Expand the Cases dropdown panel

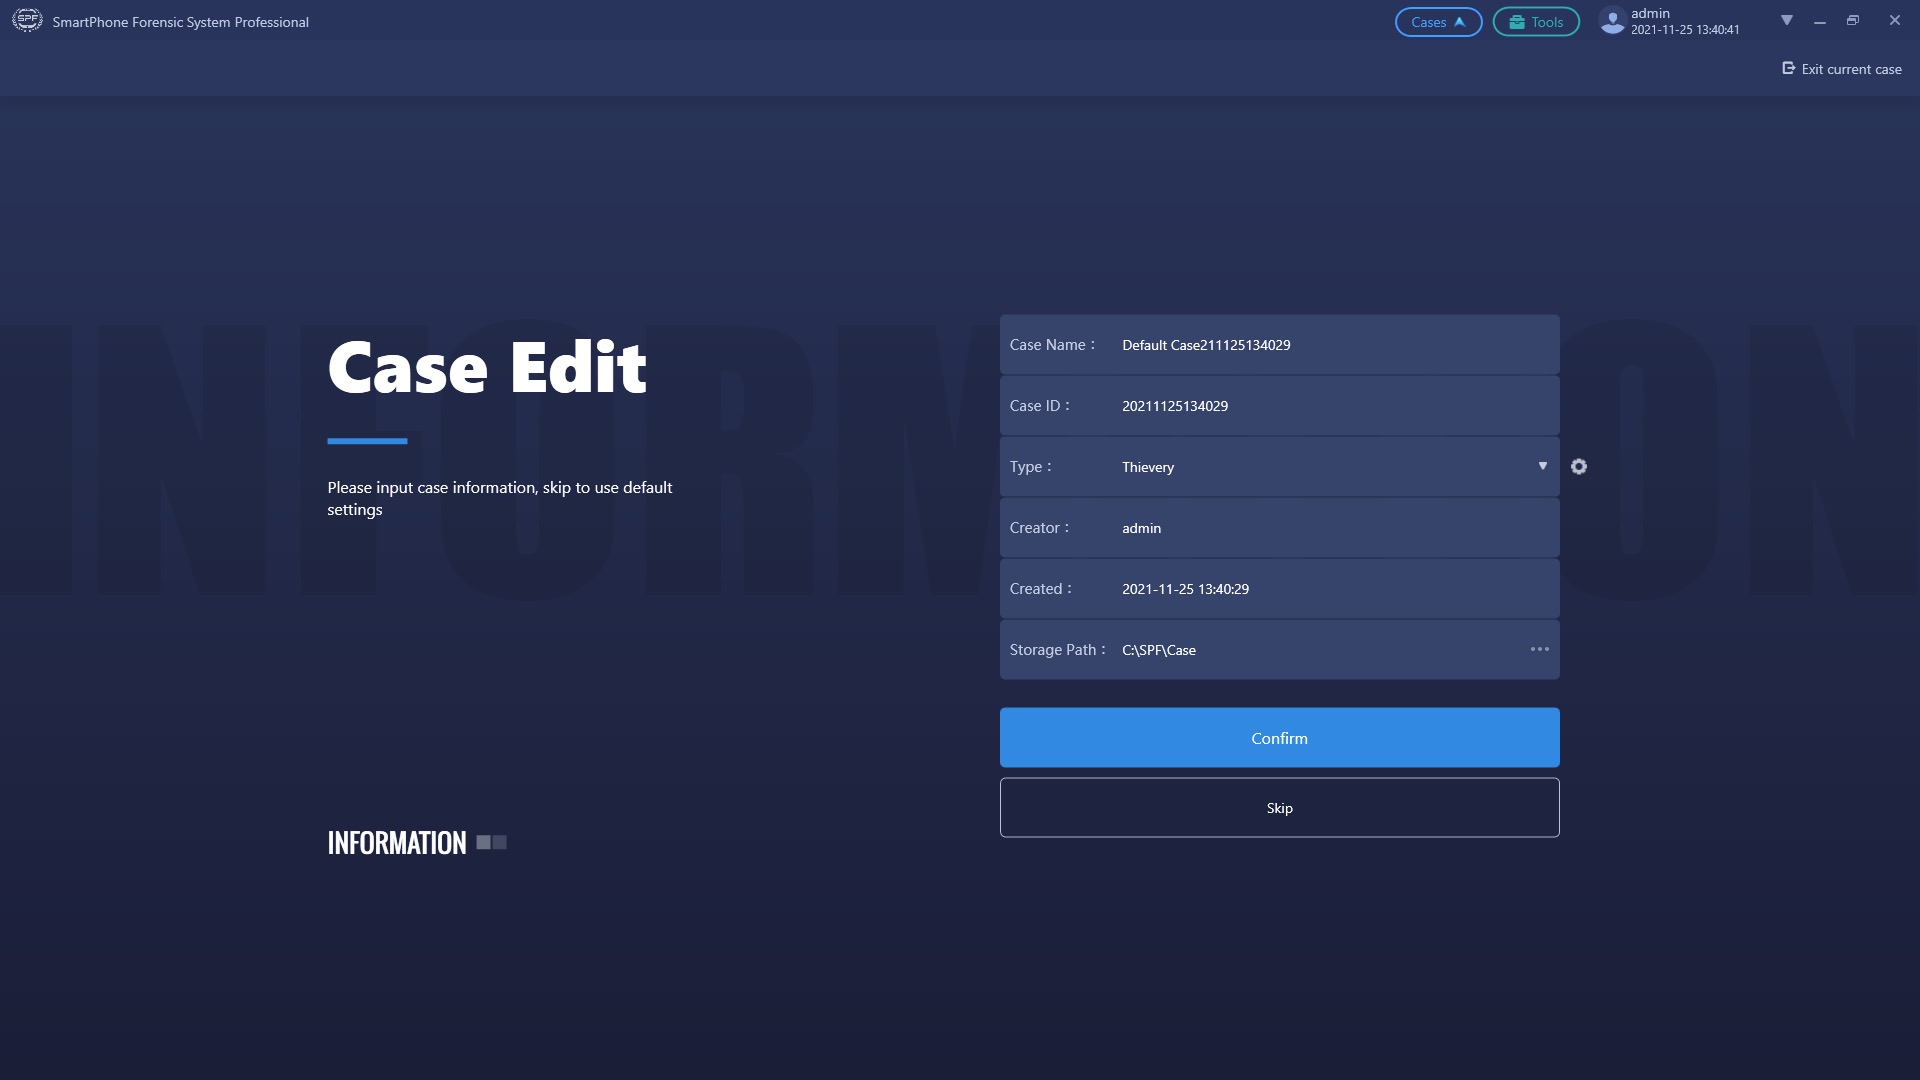coord(1439,21)
